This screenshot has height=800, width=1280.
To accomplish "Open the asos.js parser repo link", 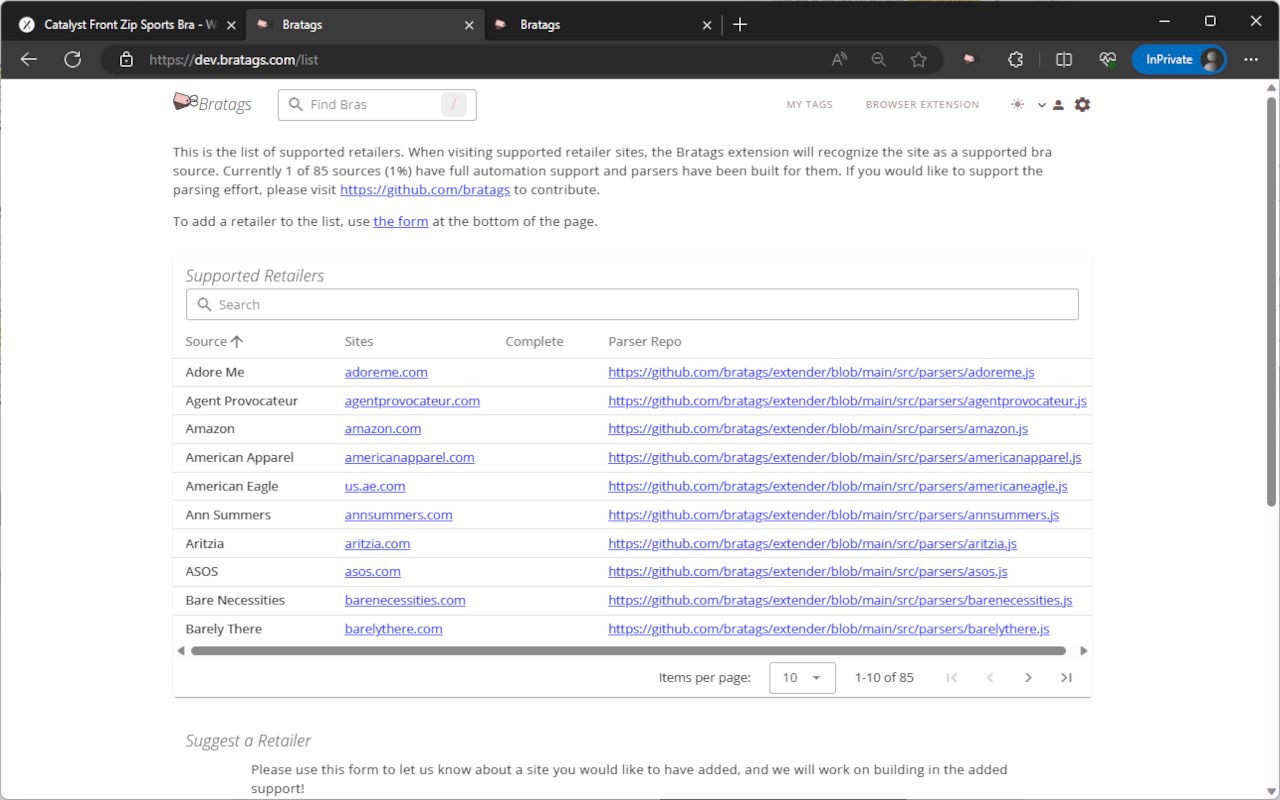I will click(x=808, y=571).
